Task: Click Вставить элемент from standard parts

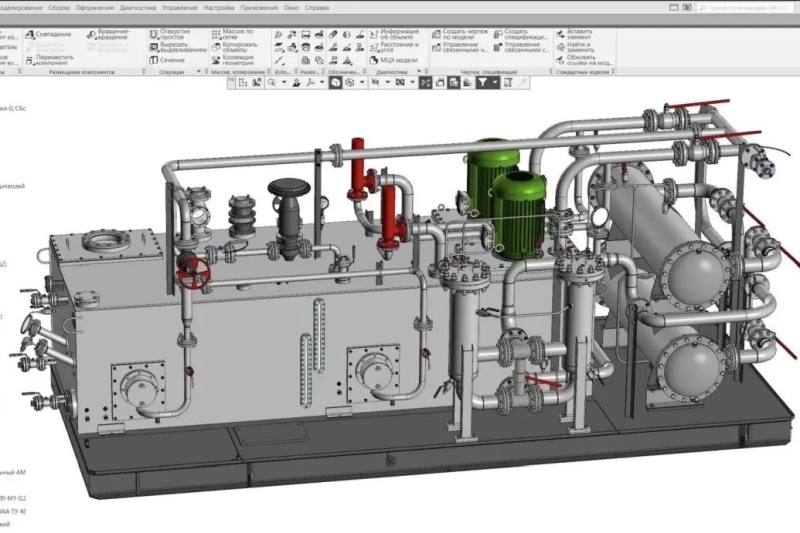Action: pos(574,34)
